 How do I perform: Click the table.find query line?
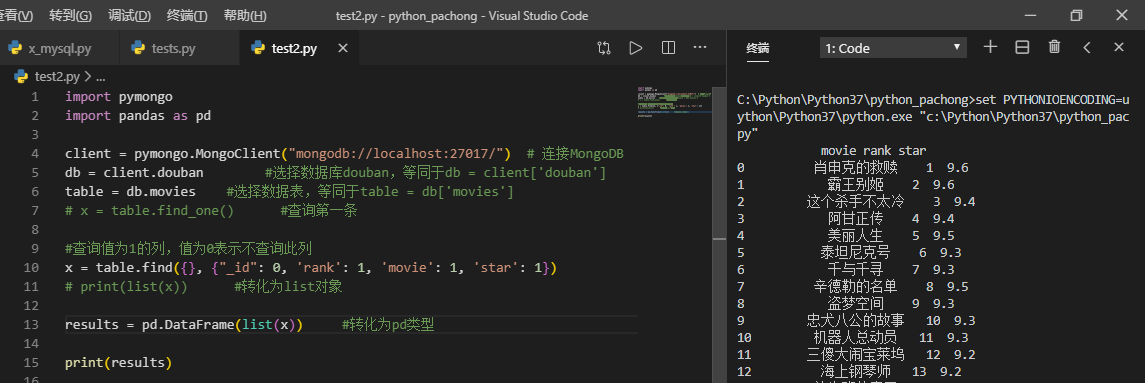310,268
